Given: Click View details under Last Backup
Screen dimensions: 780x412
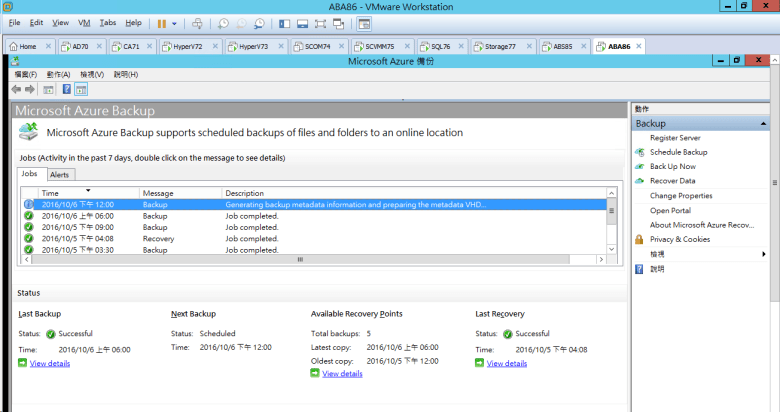Looking at the screenshot, I should (x=50, y=363).
